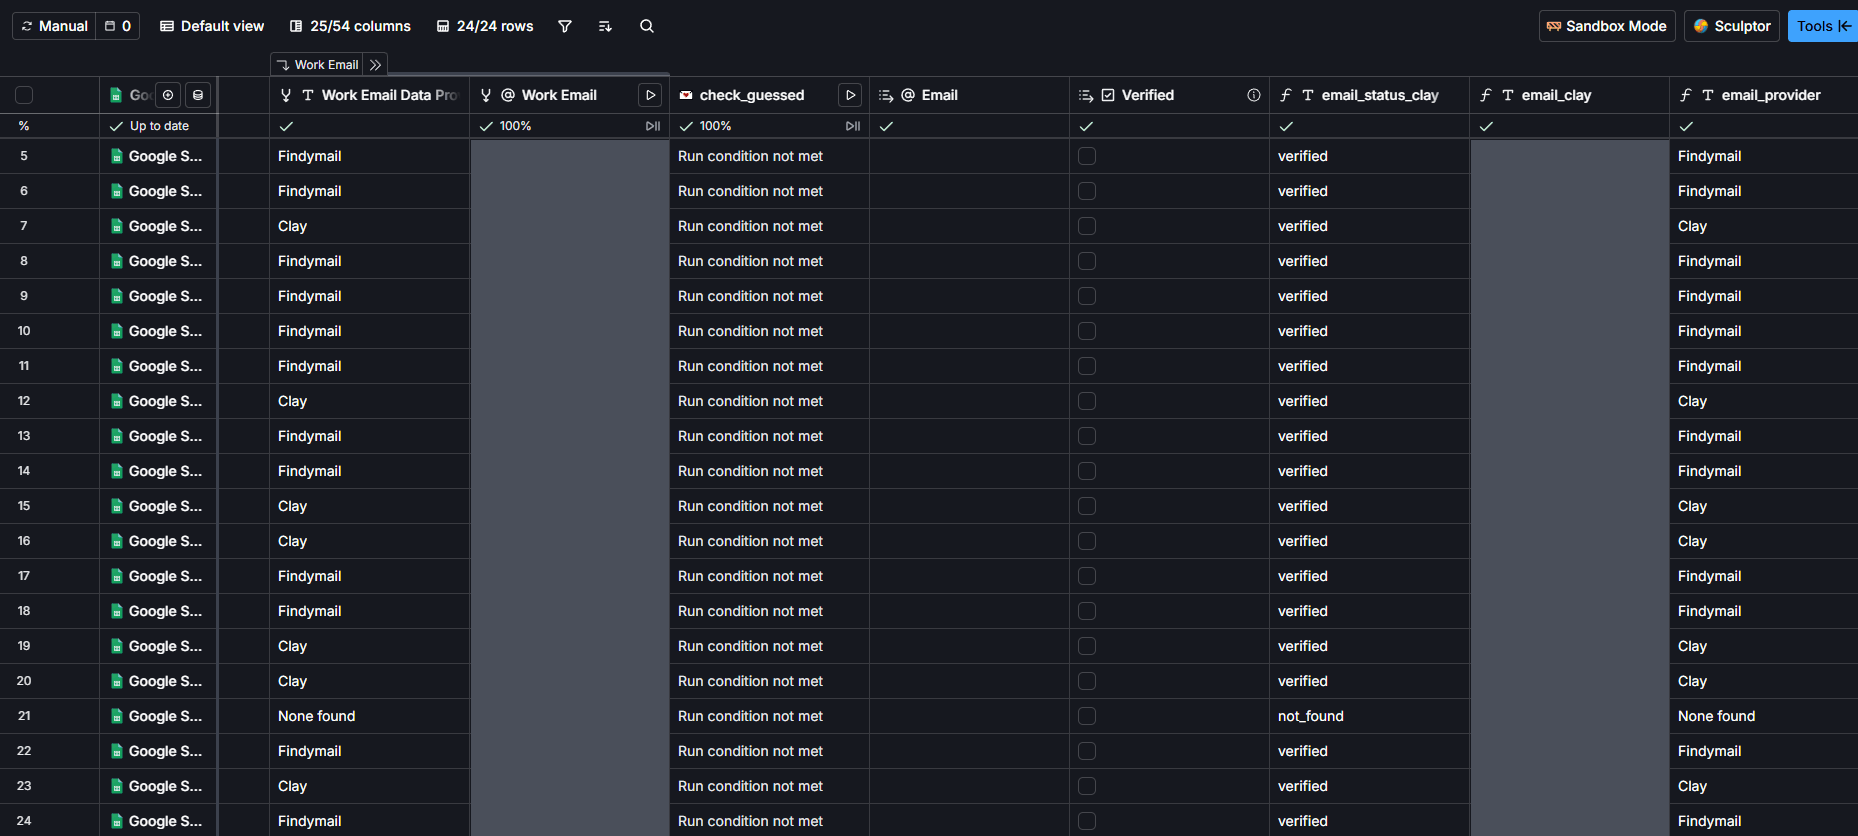
Task: Open the Manual run mode dropdown
Action: pyautogui.click(x=55, y=26)
